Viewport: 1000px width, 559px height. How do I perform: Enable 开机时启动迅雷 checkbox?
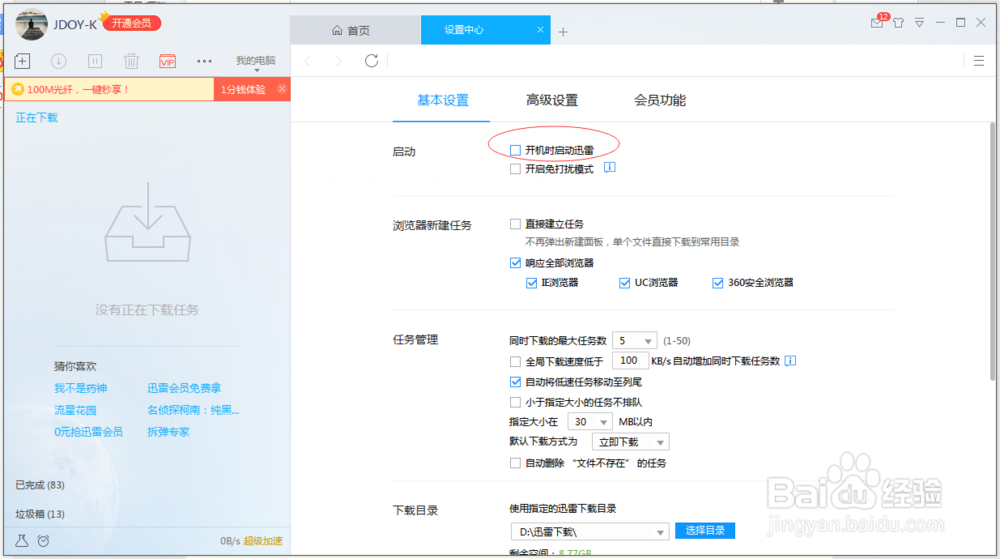515,150
